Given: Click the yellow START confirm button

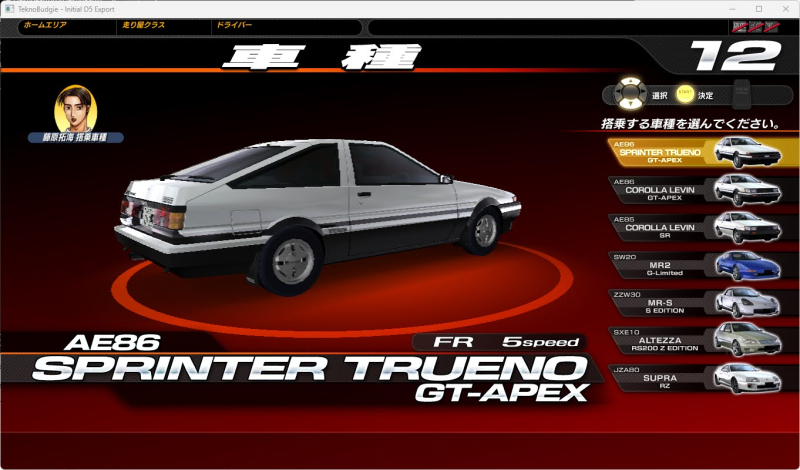Looking at the screenshot, I should pos(685,93).
